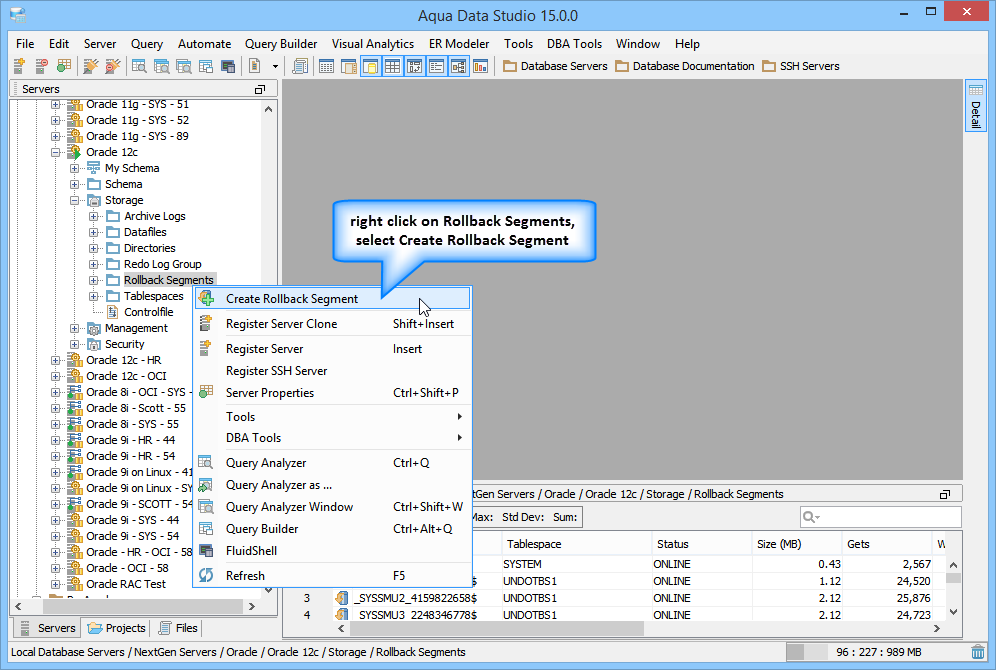Click the side panel window toolbar icon
Image resolution: width=996 pixels, height=670 pixels.
pos(349,65)
